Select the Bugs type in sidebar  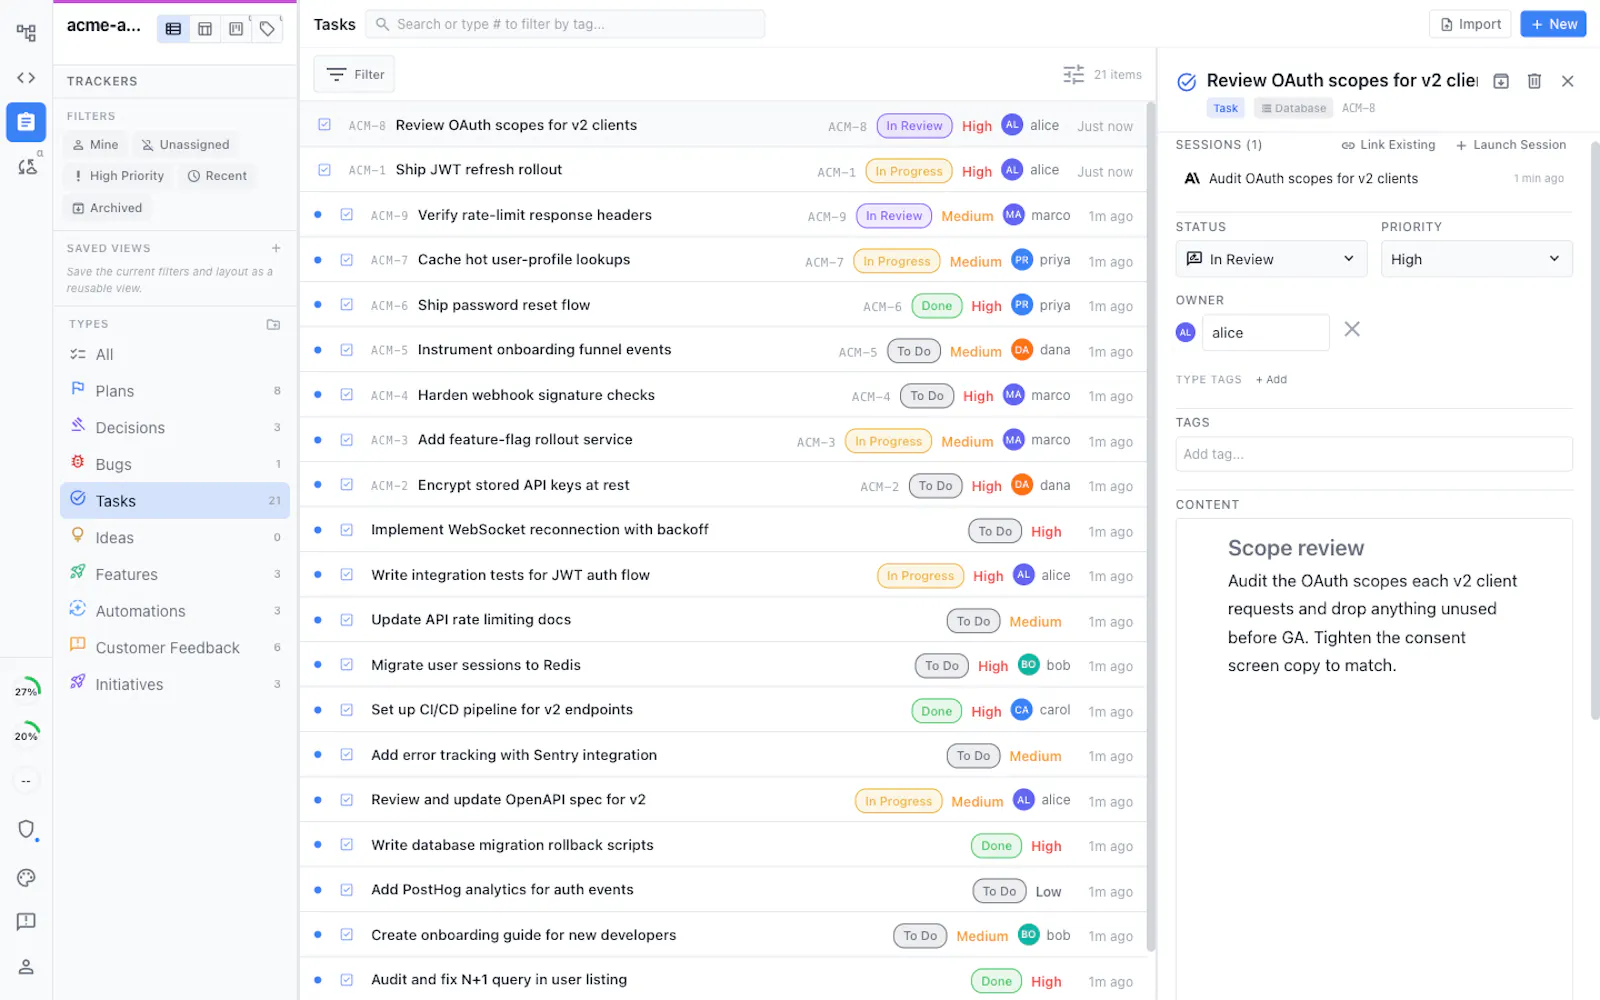[x=175, y=465]
